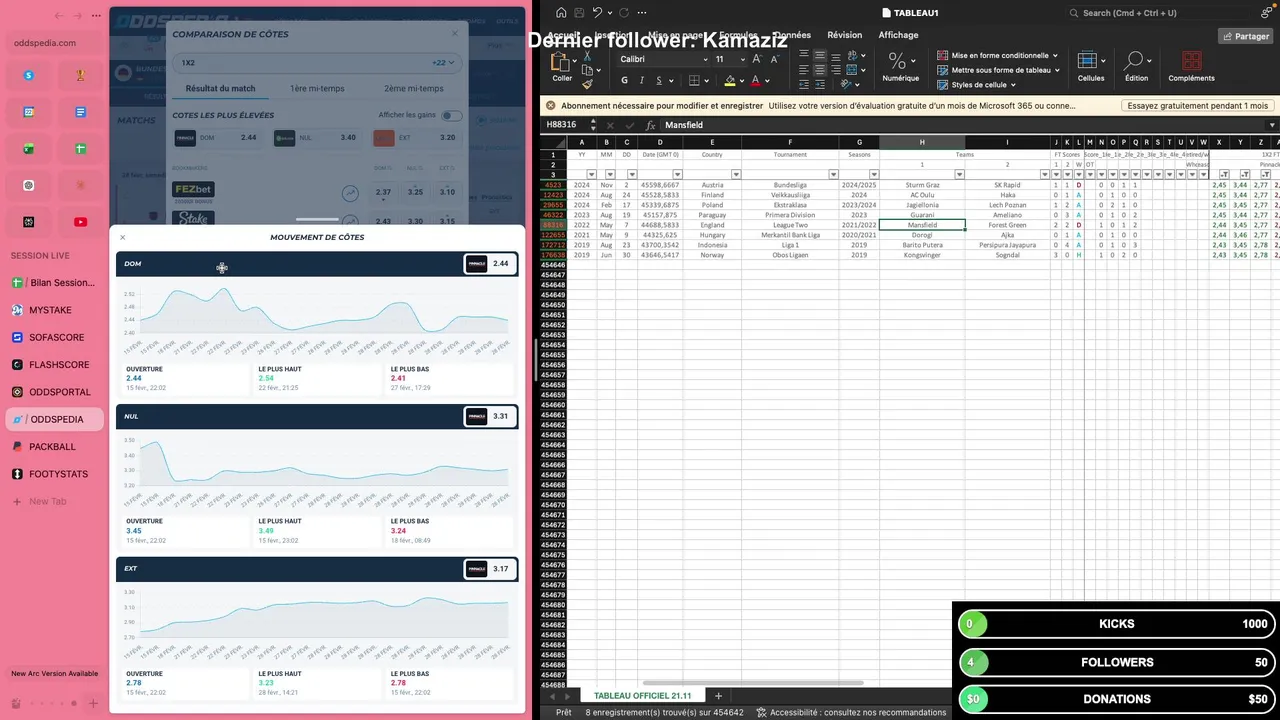The width and height of the screenshot is (1280, 720).
Task: Click the Partager share button
Action: 1245,36
